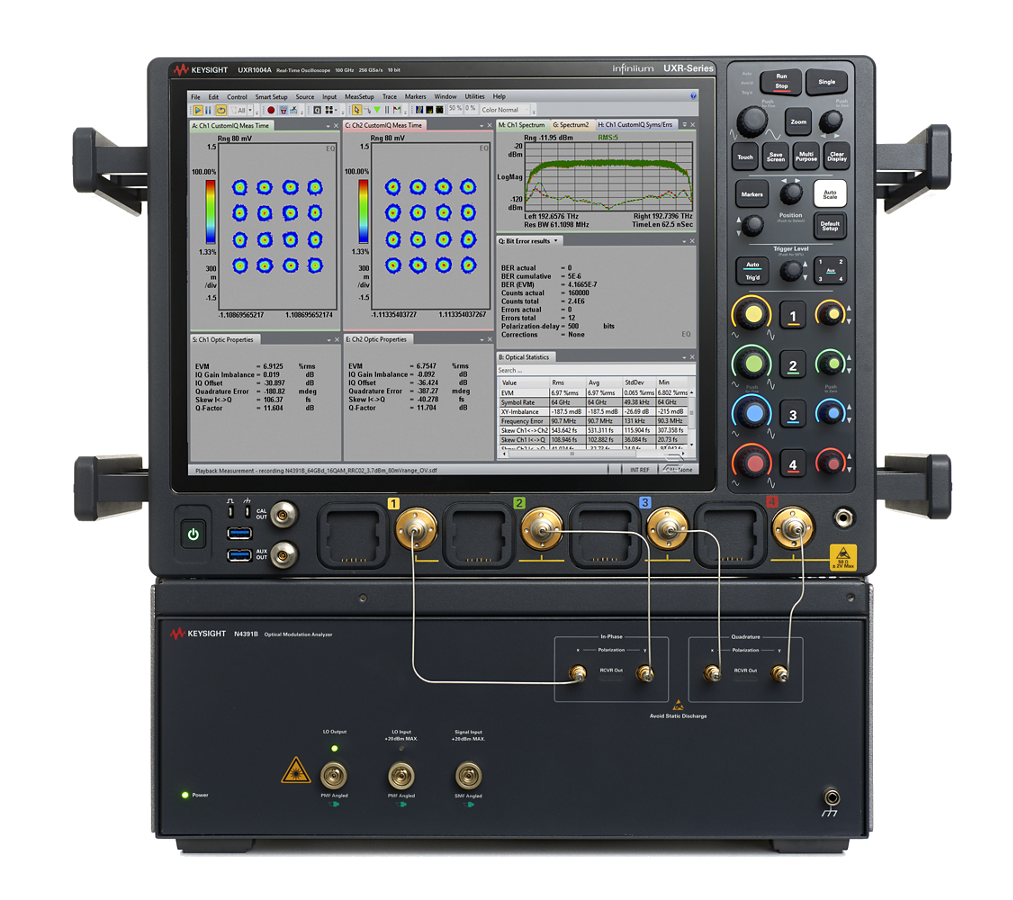This screenshot has width=1013, height=900.
Task: Open the Utilities menu
Action: click(475, 97)
